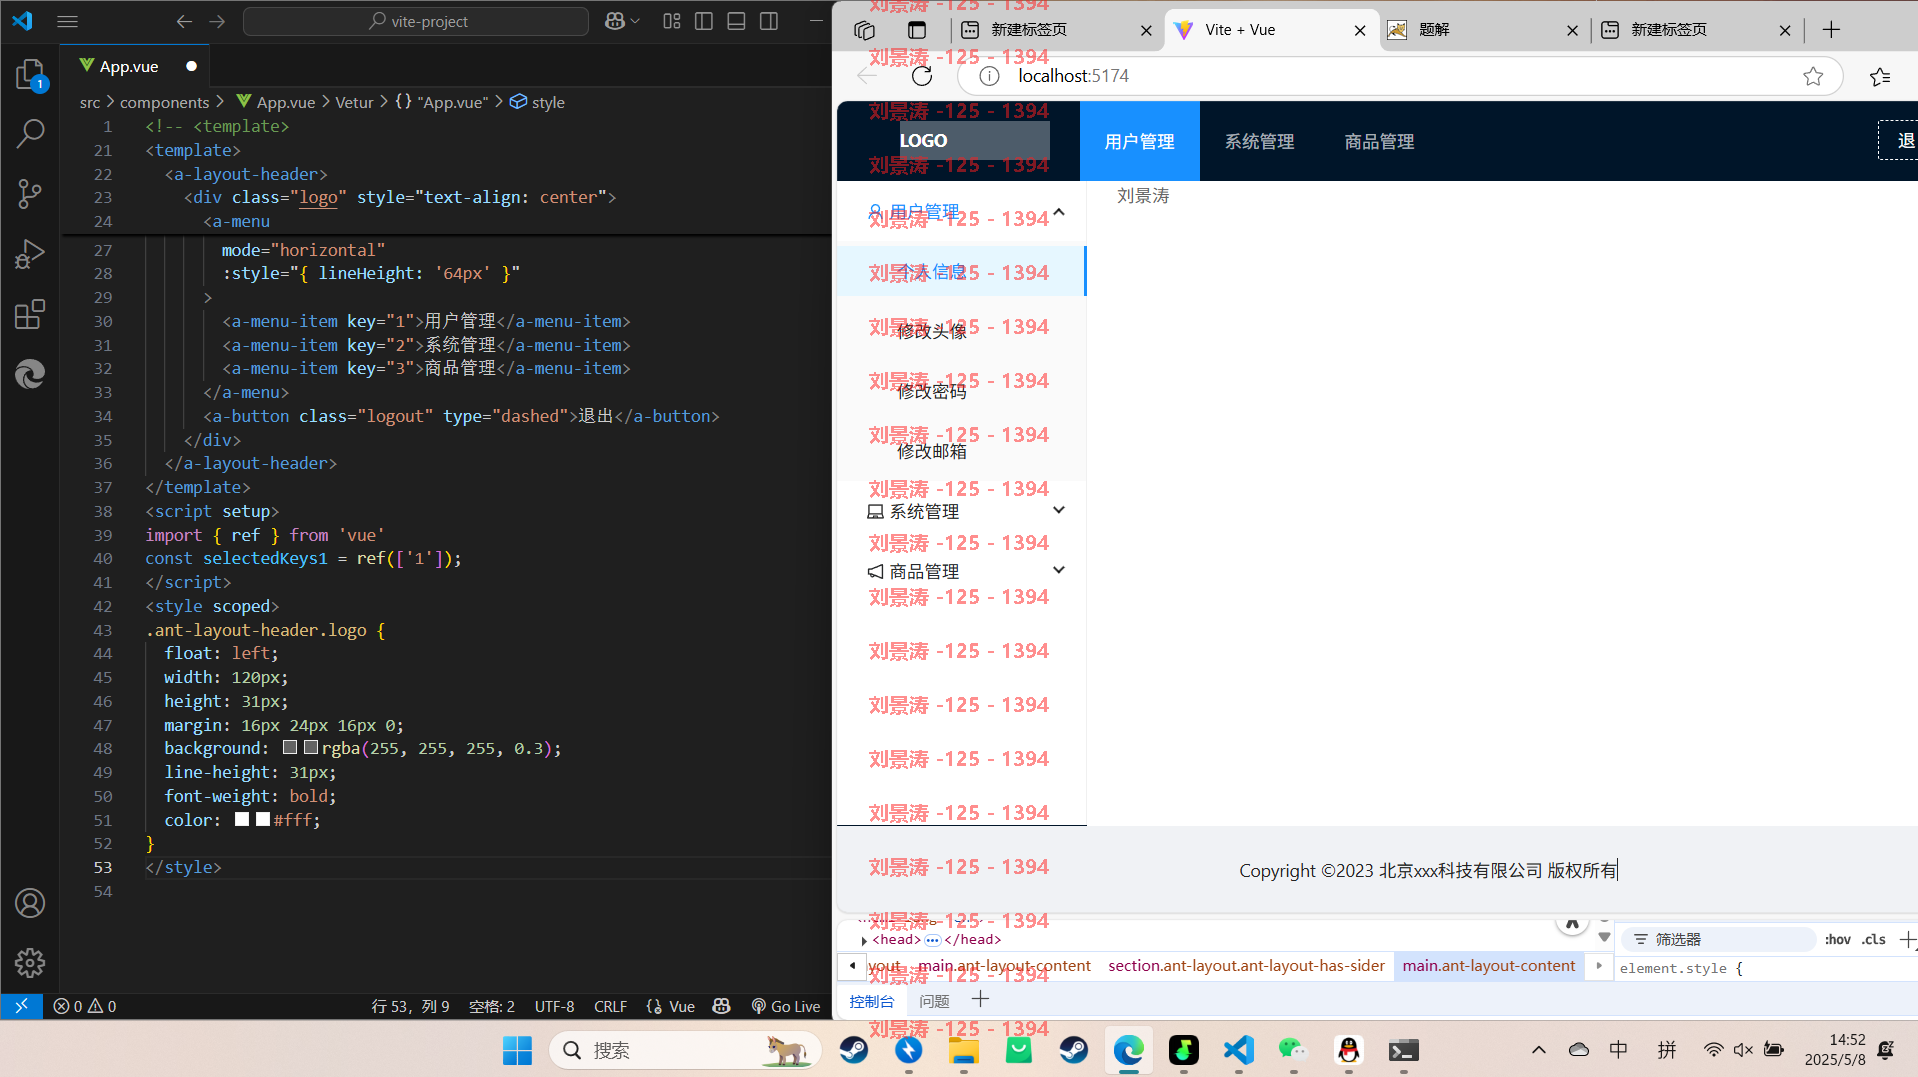The width and height of the screenshot is (1918, 1077).
Task: Select 商品管理 in top navigation menu
Action: tap(1379, 141)
